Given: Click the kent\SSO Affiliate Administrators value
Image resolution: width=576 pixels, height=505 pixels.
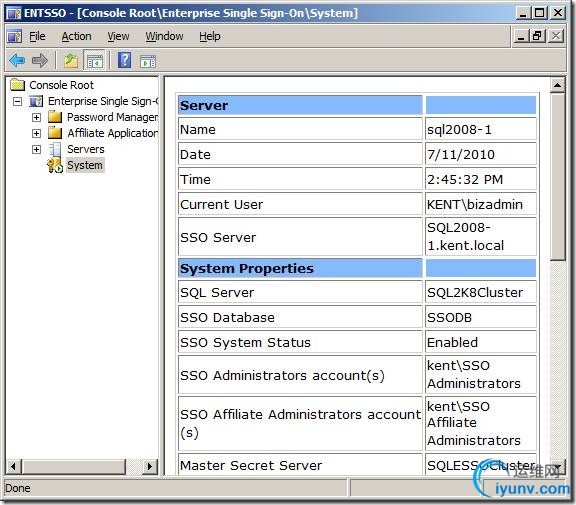Looking at the screenshot, I should (x=474, y=423).
